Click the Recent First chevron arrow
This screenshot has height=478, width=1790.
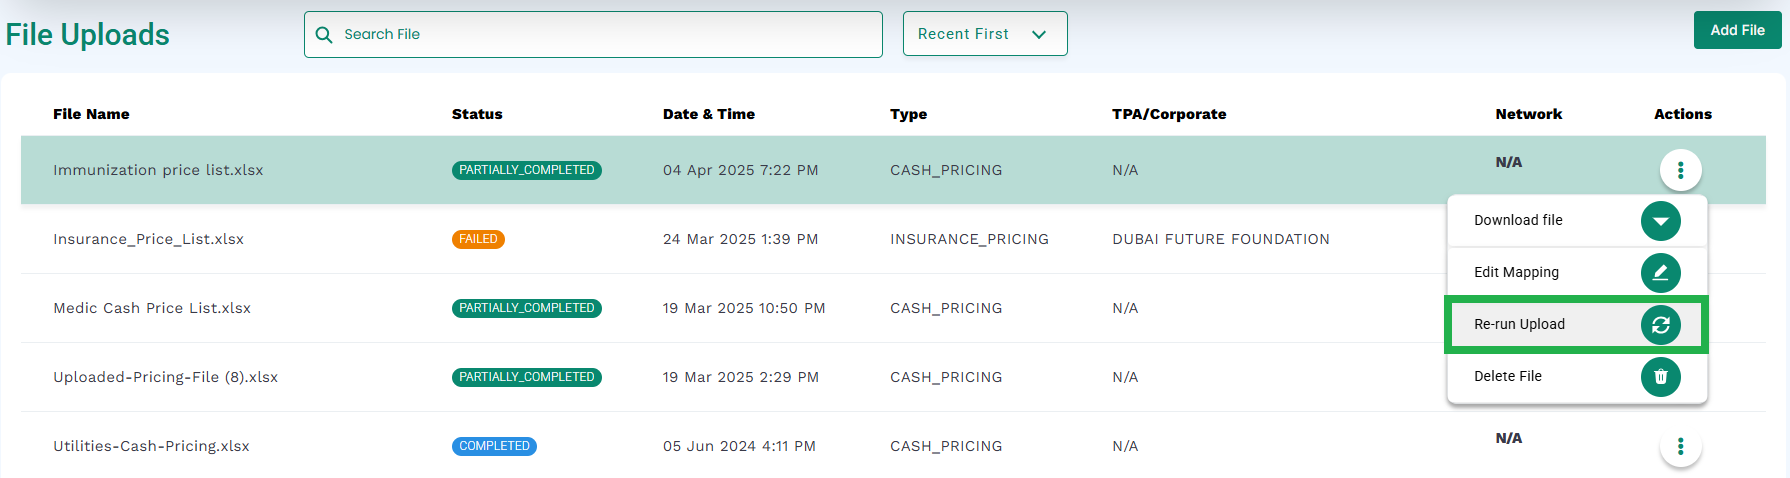pyautogui.click(x=1039, y=35)
